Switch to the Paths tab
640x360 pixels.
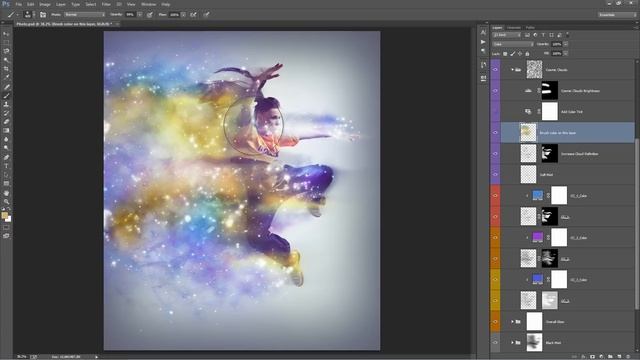[x=530, y=28]
